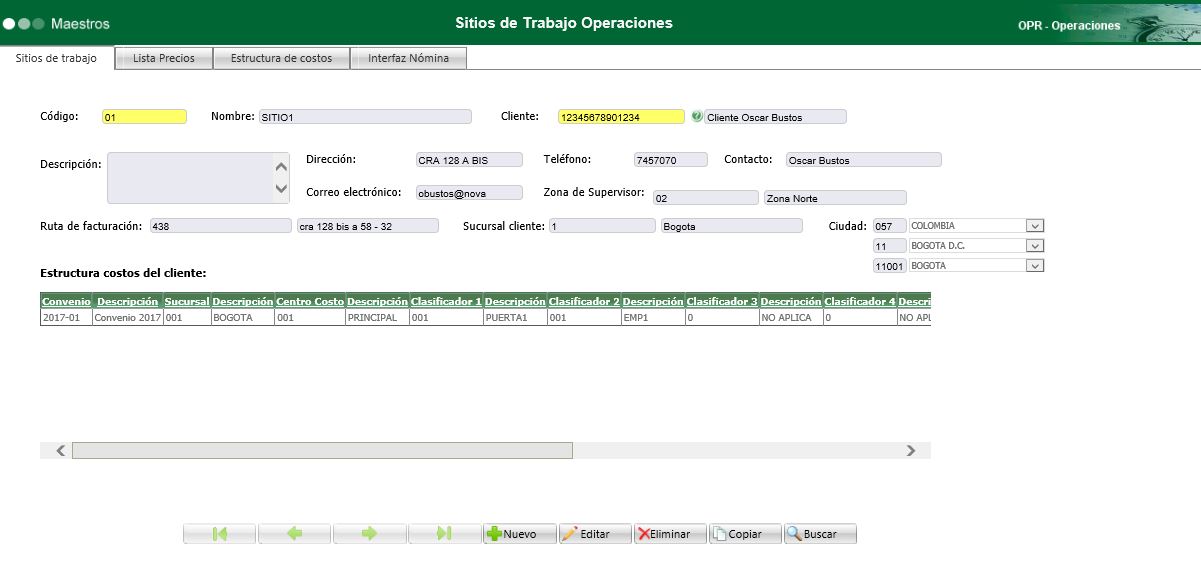This screenshot has height=567, width=1201.
Task: Sort by the Centro Costo column header
Action: [x=310, y=301]
